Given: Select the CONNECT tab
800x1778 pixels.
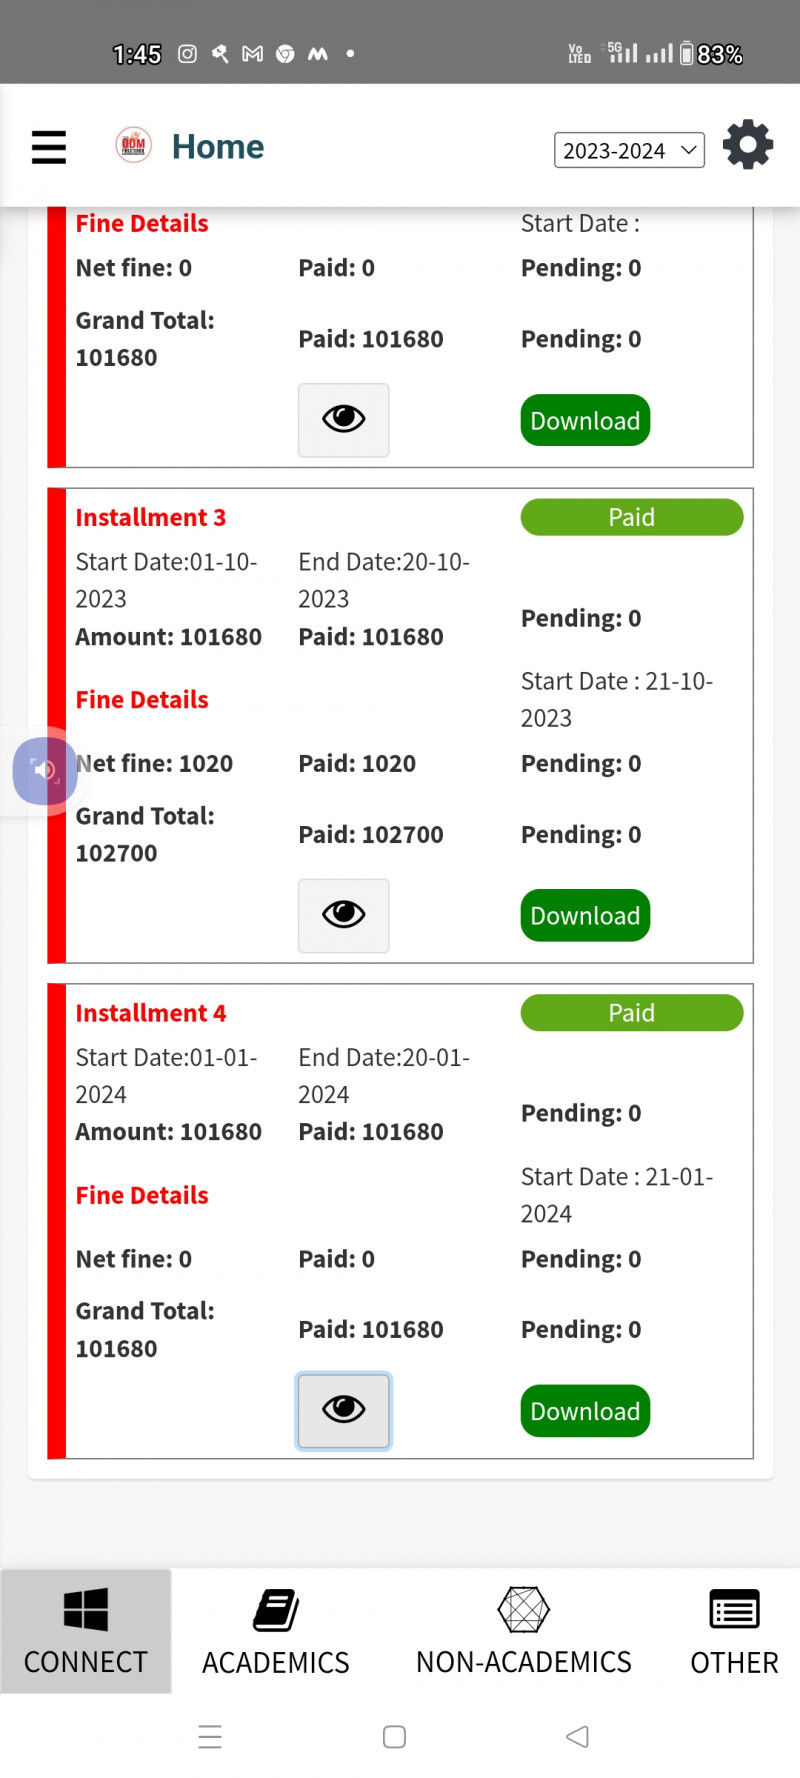Looking at the screenshot, I should [x=86, y=1631].
